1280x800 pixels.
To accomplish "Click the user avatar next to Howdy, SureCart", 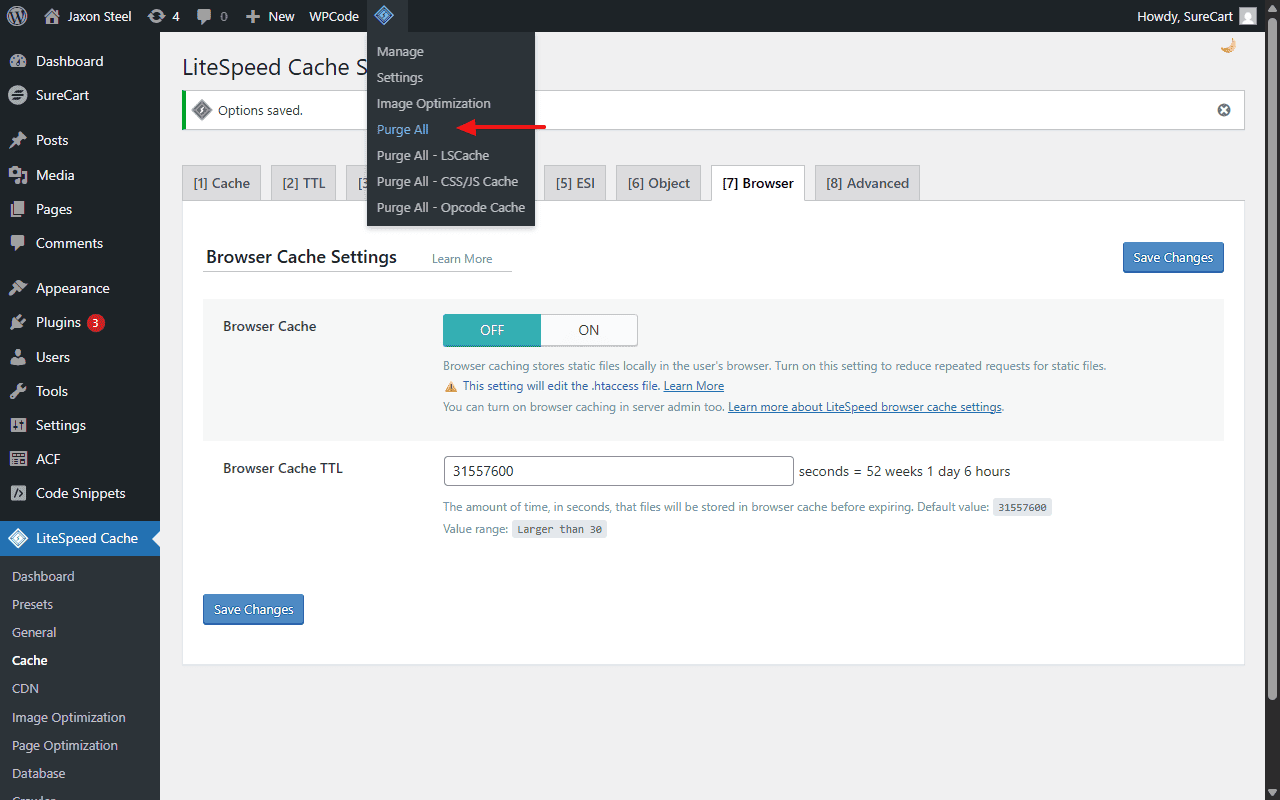I will point(1248,16).
